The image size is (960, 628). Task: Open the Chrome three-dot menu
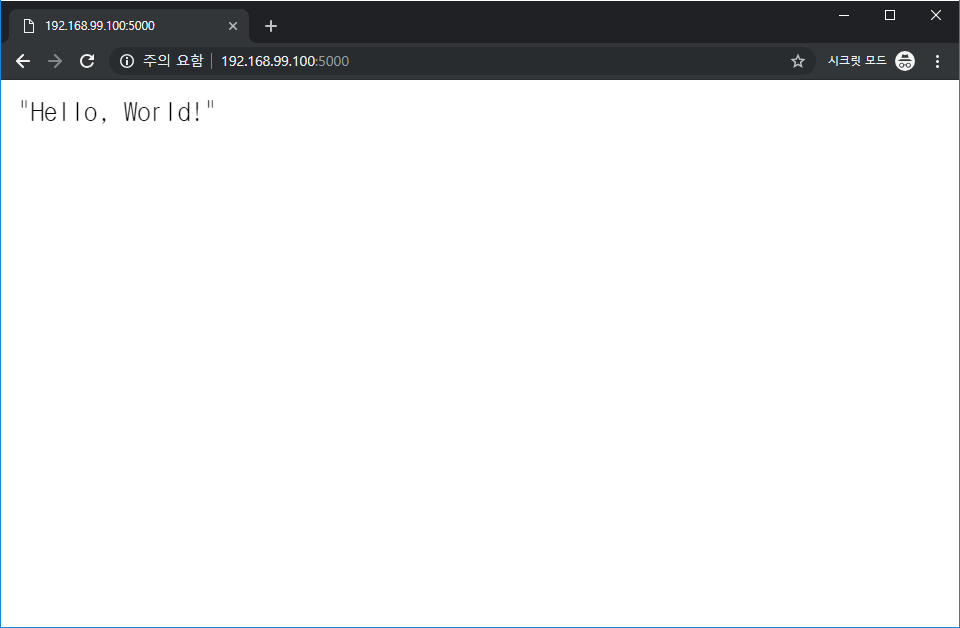937,61
